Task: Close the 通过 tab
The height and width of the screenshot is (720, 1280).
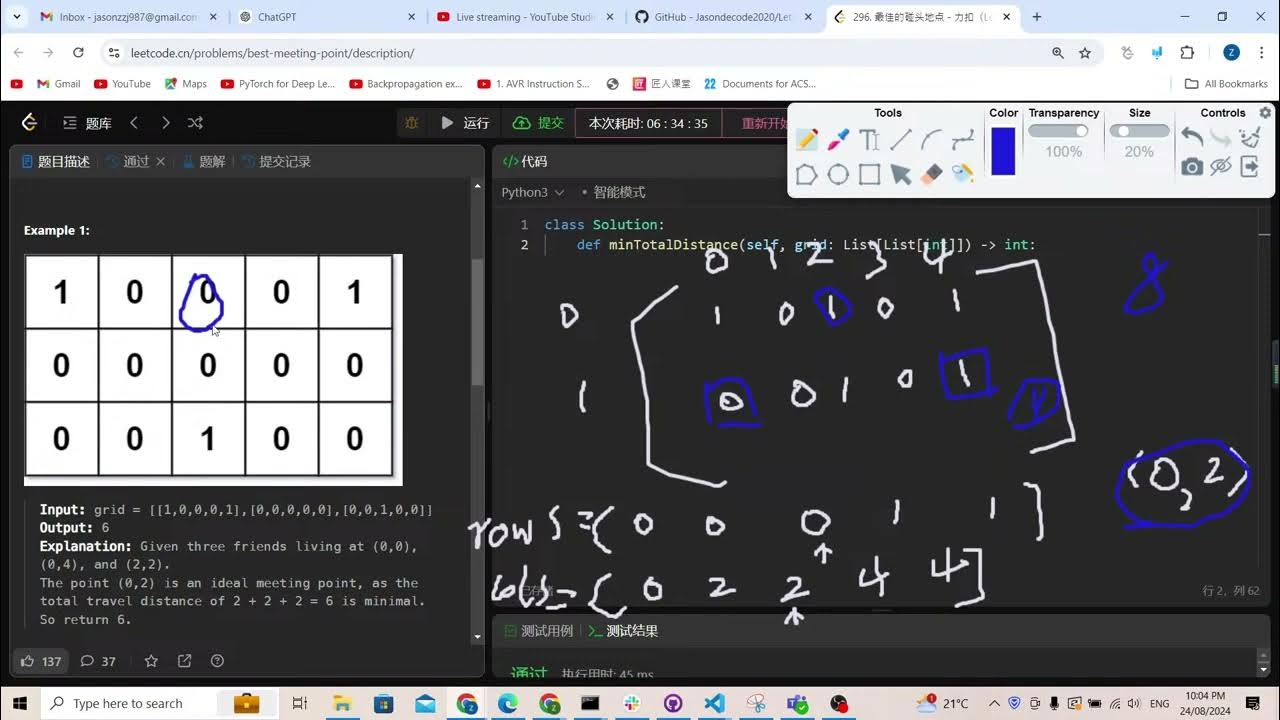Action: 160,161
